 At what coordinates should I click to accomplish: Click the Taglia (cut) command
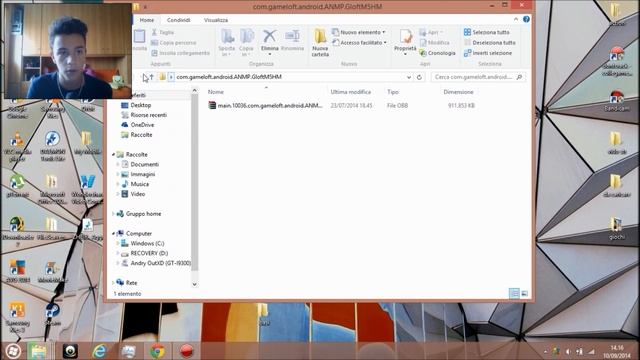(x=163, y=32)
